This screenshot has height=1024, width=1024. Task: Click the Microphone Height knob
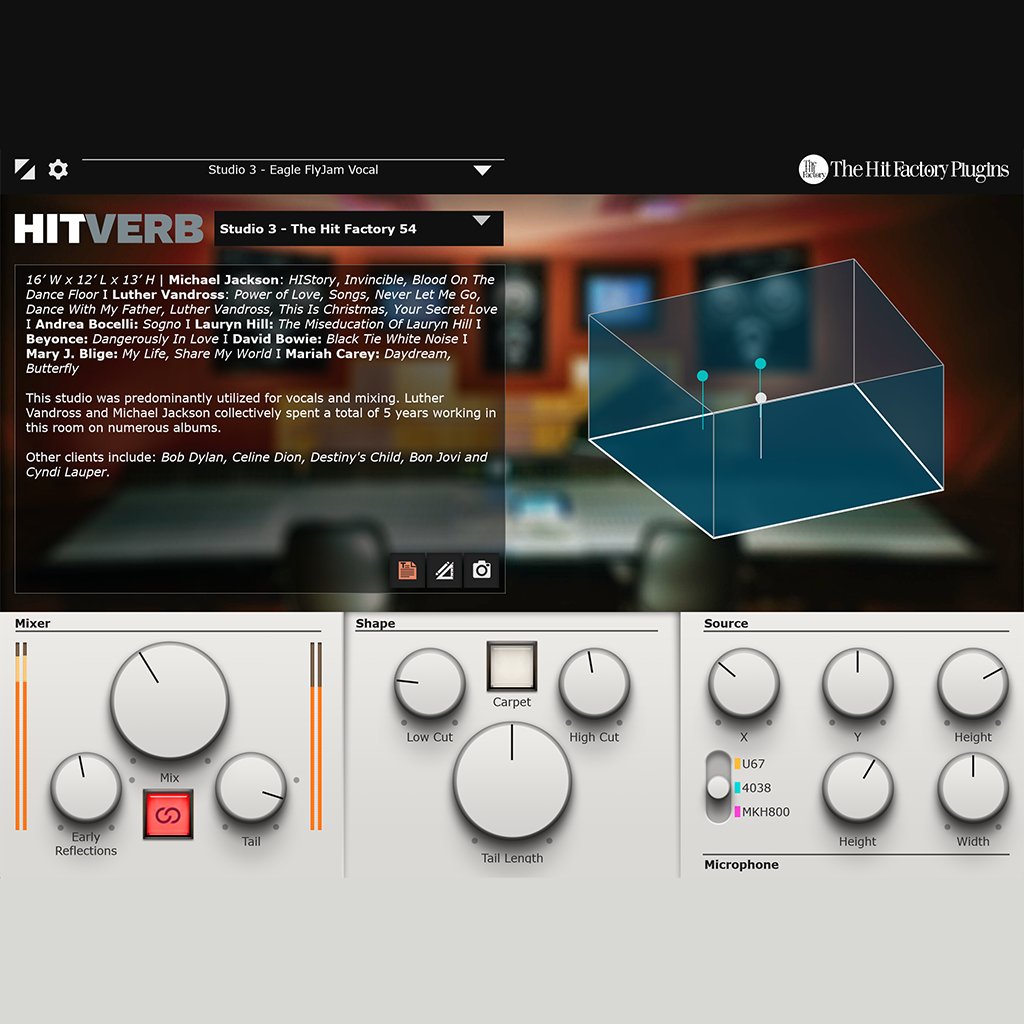click(857, 788)
